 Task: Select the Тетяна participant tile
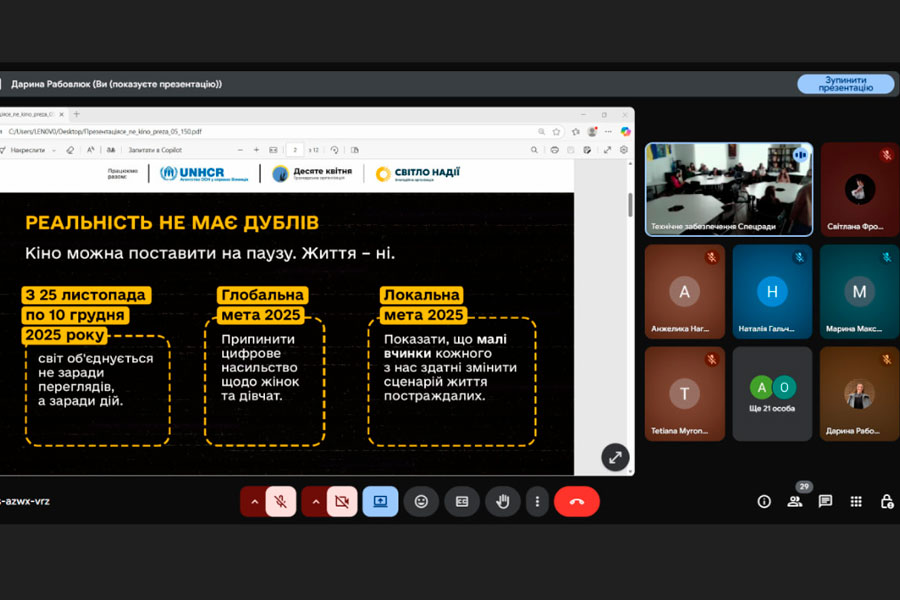(685, 394)
